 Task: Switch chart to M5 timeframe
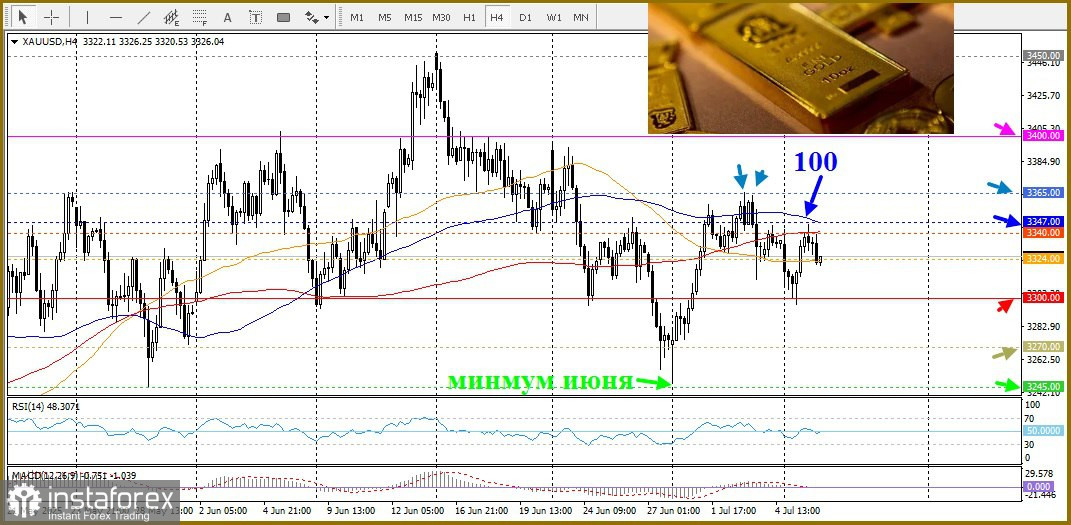coord(385,17)
